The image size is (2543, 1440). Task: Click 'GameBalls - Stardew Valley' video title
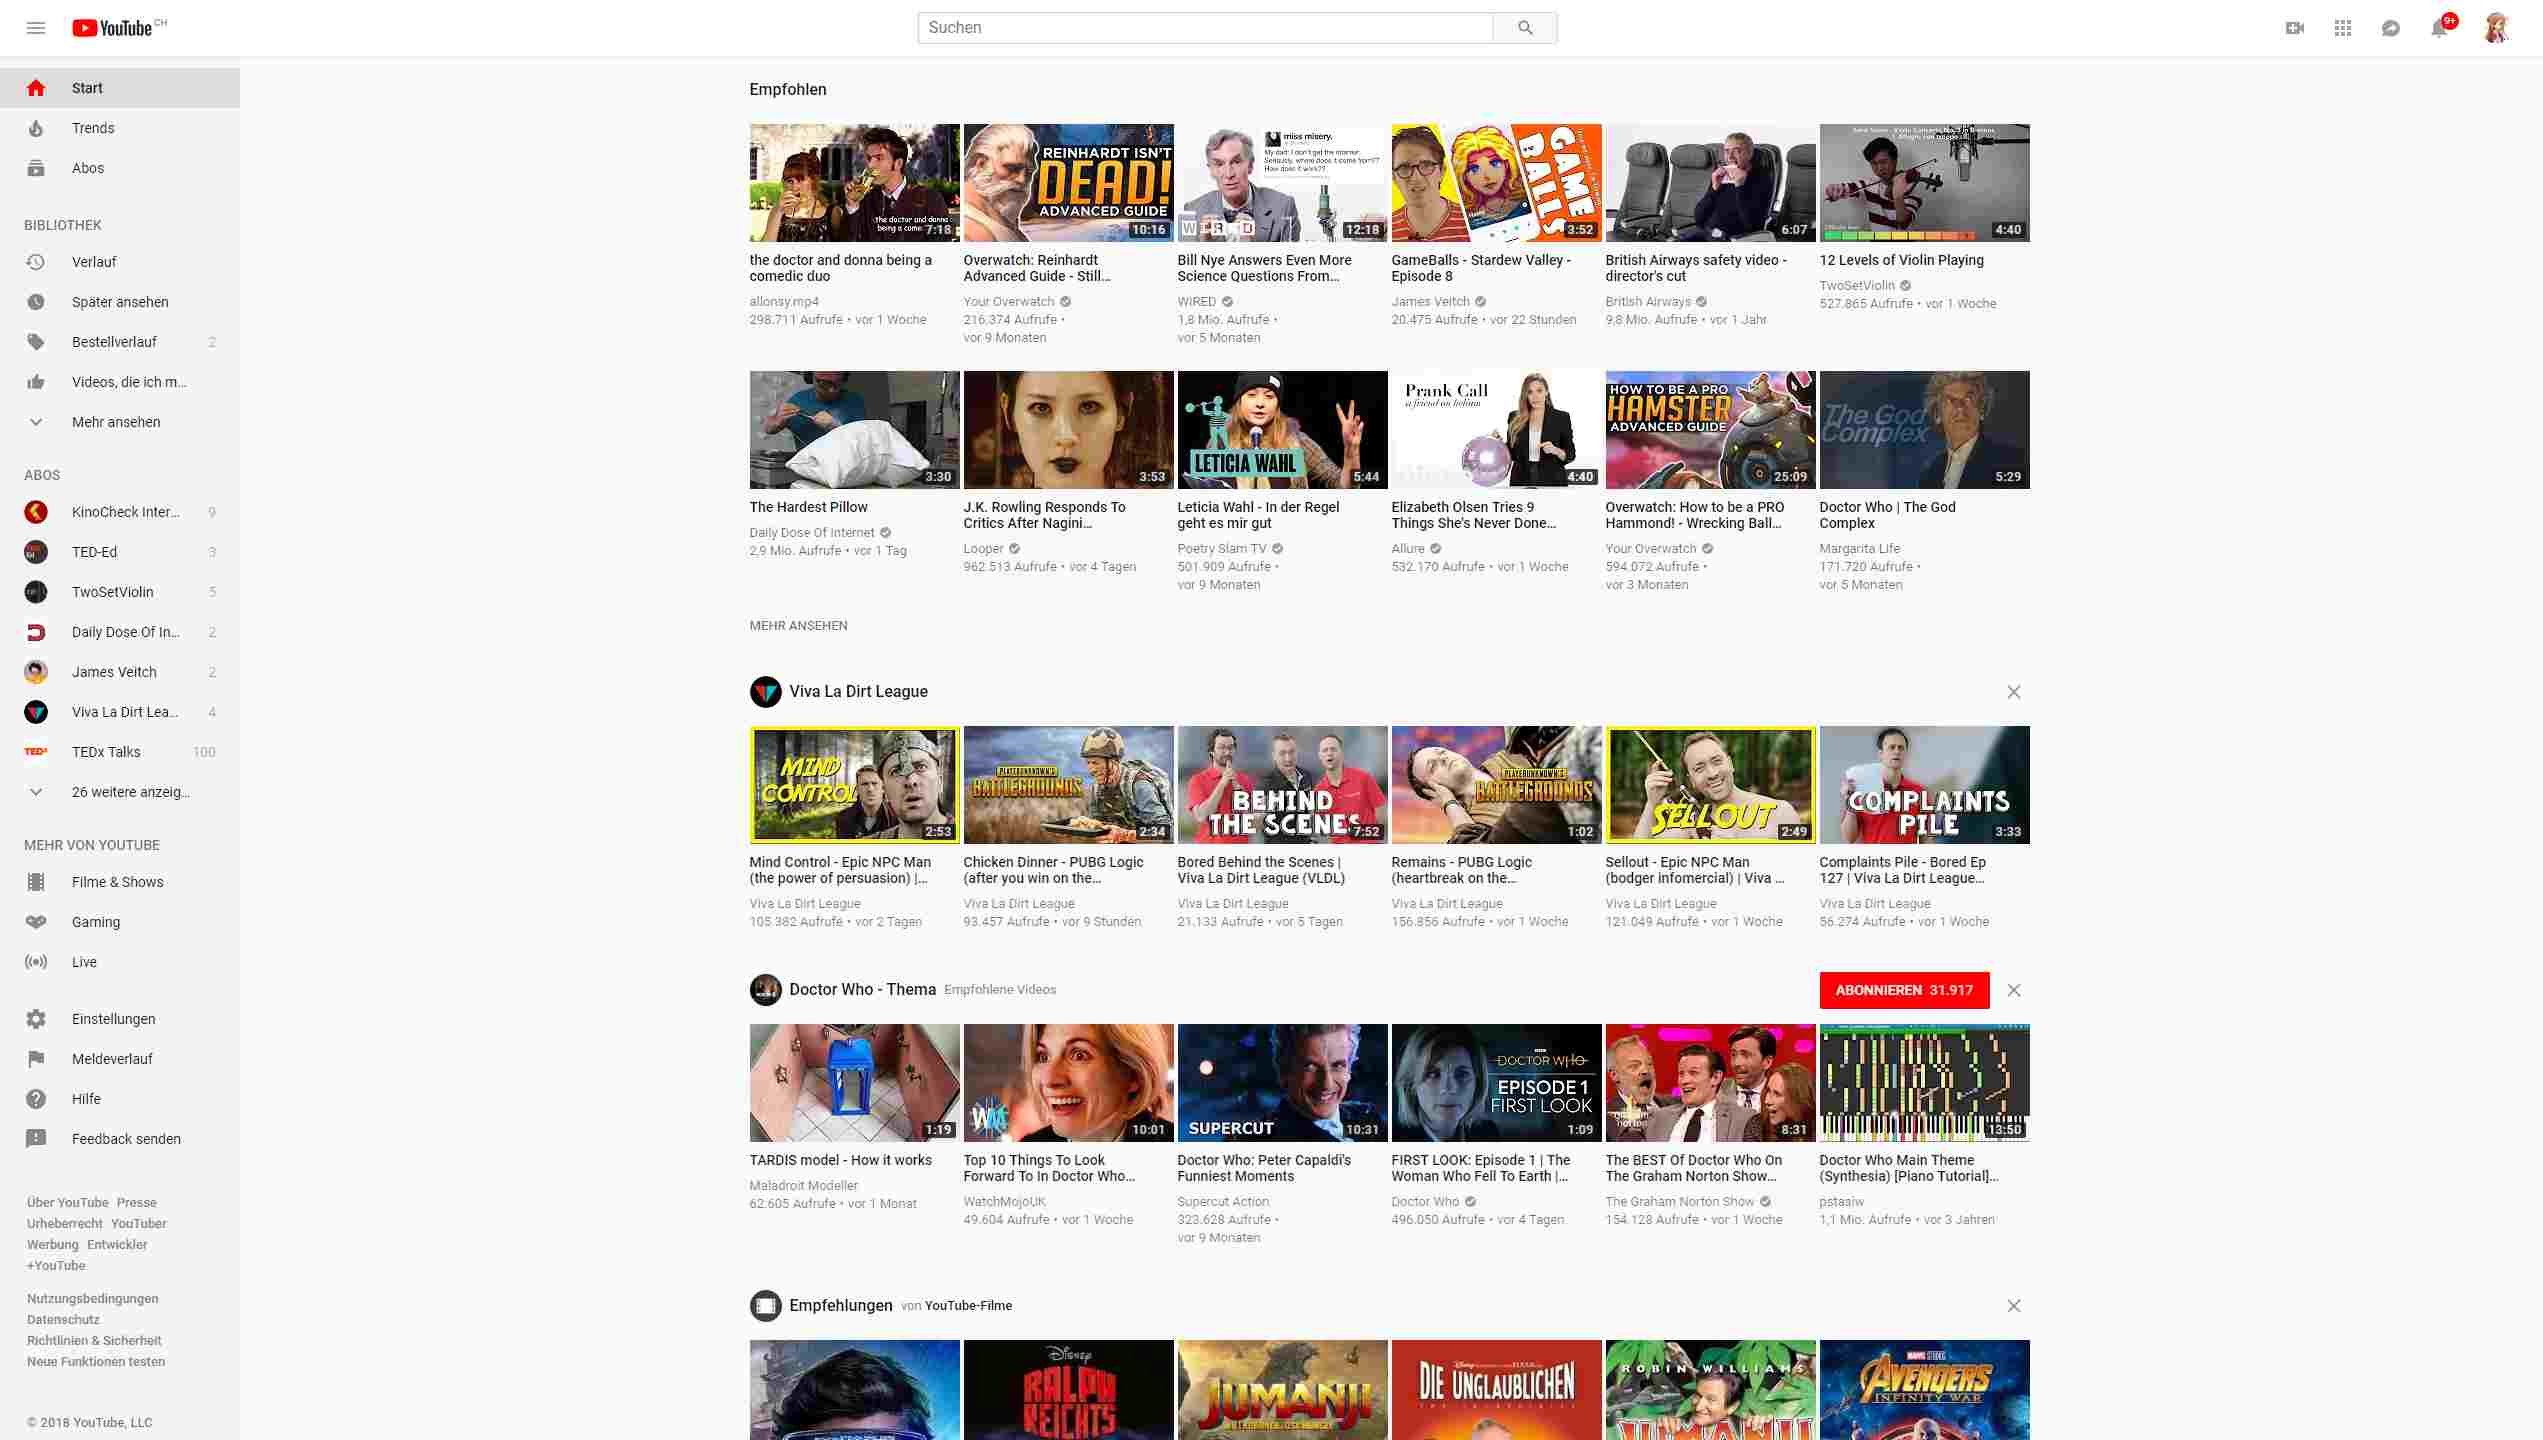[1481, 268]
